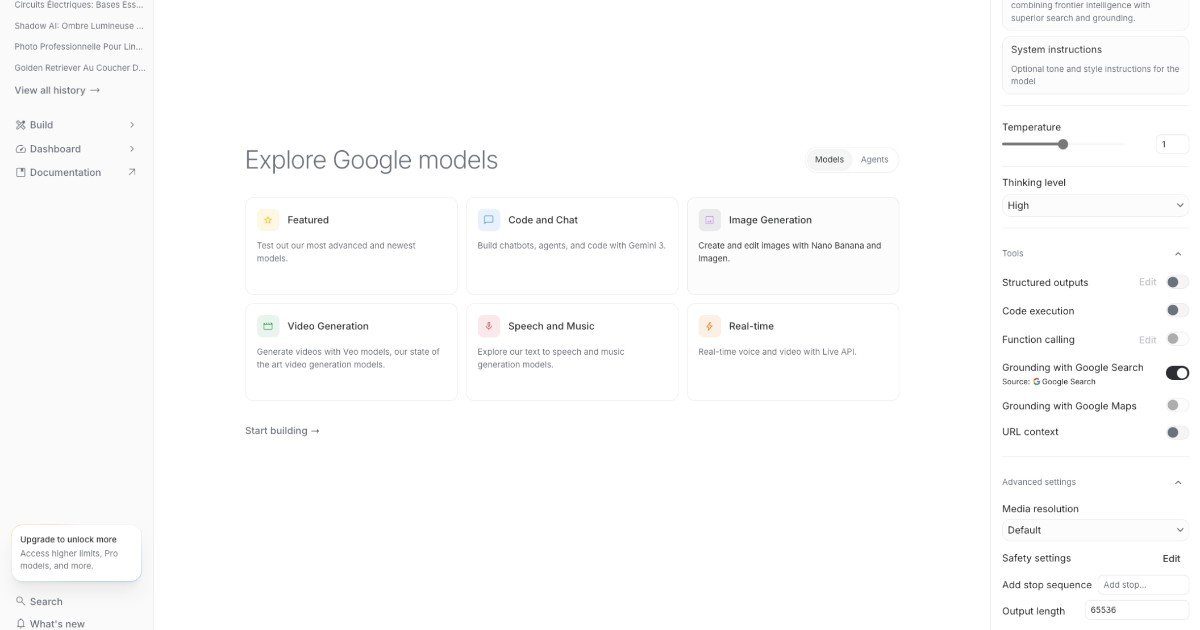Open the System instructions box
Image resolution: width=1200 pixels, height=630 pixels.
[x=1095, y=65]
